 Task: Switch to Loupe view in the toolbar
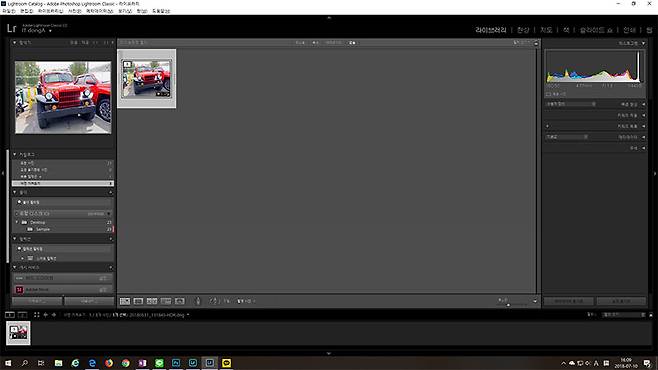(x=138, y=301)
